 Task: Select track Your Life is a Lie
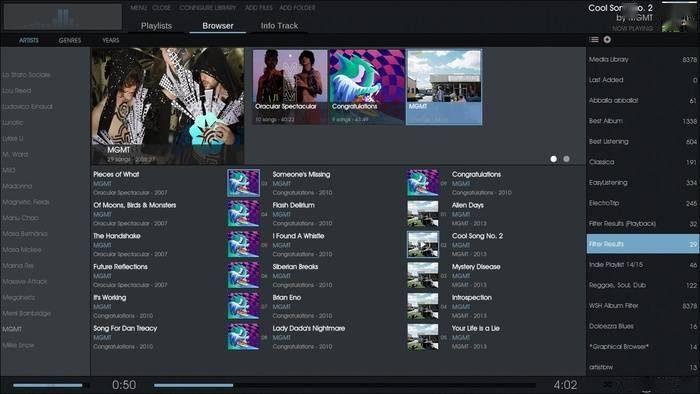tap(475, 328)
